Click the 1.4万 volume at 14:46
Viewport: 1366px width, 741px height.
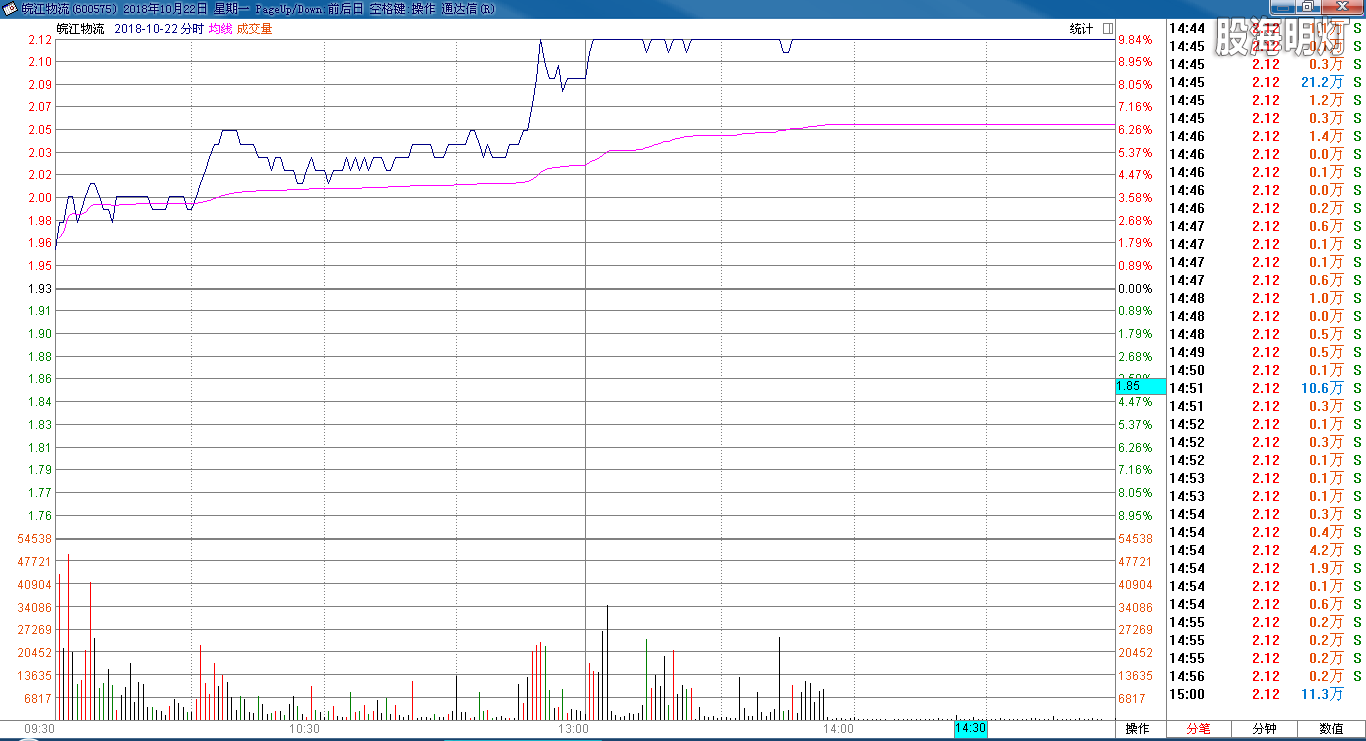coord(1326,136)
